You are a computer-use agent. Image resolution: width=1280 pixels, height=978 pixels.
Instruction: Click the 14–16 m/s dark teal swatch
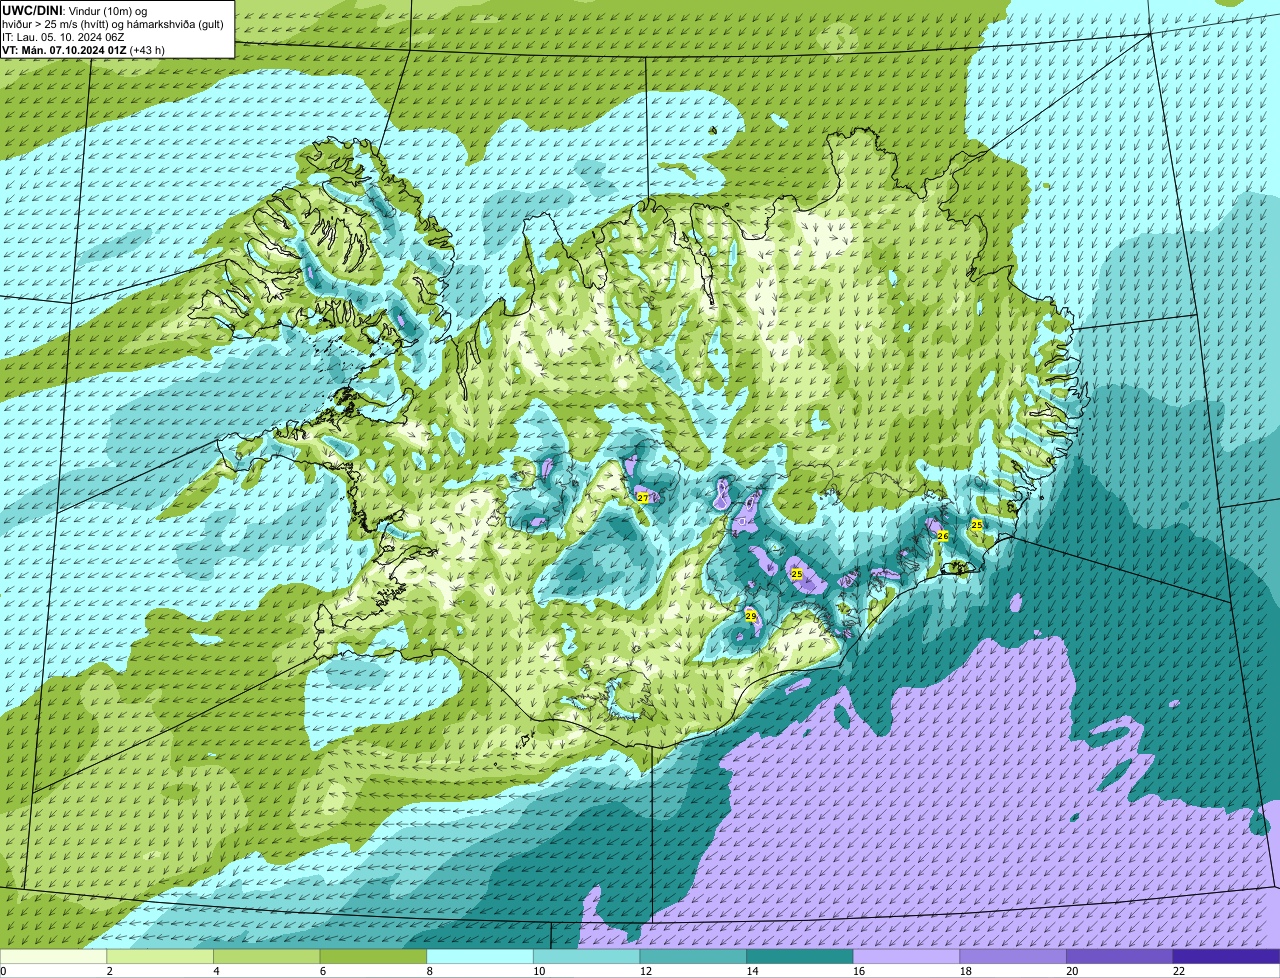point(800,956)
